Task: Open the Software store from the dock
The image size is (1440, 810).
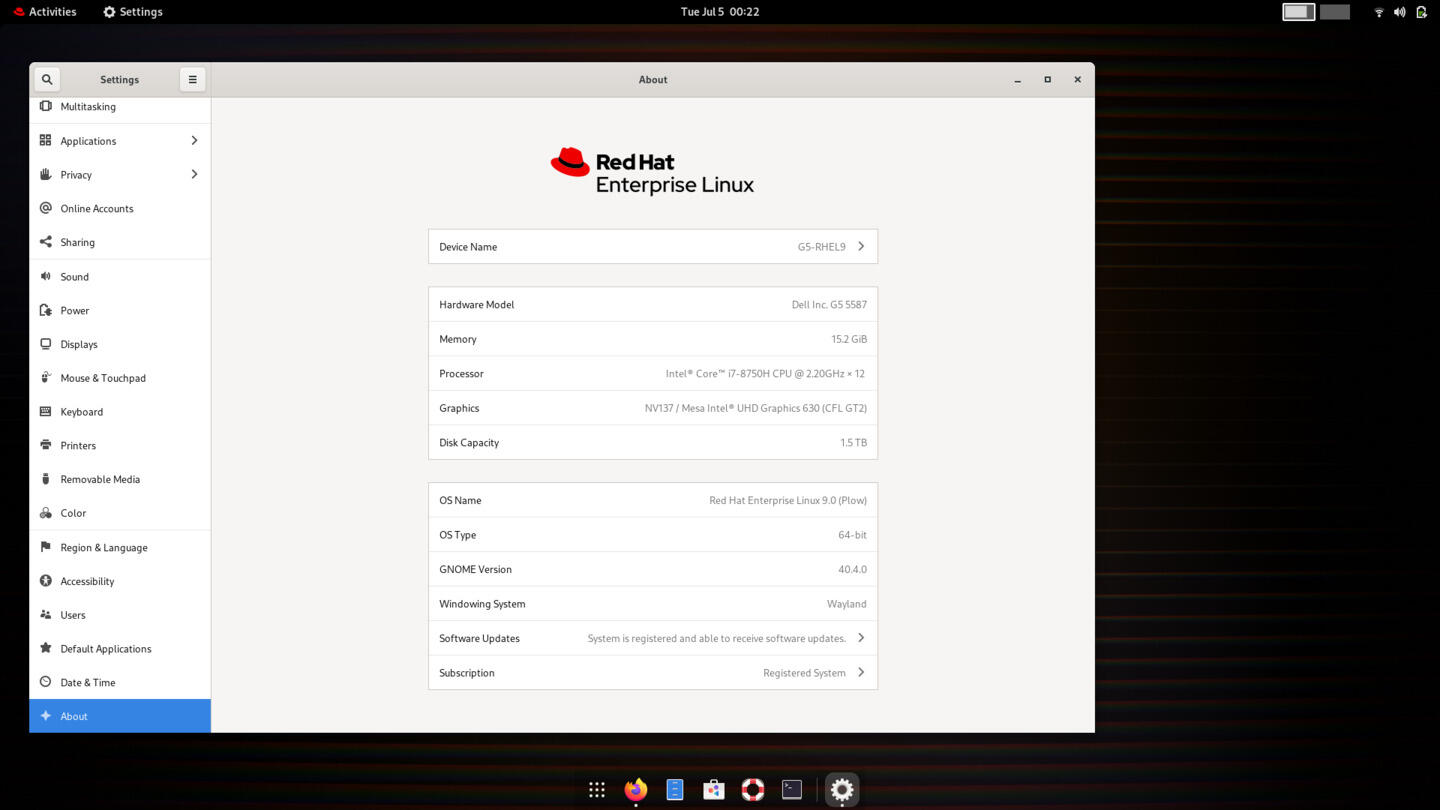Action: tap(714, 790)
